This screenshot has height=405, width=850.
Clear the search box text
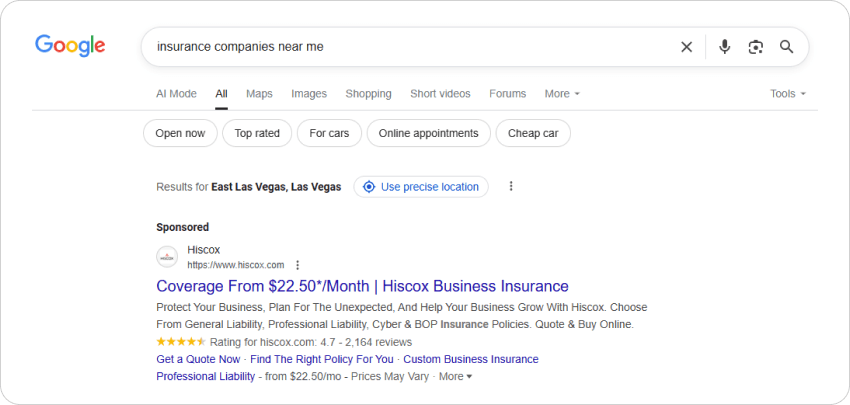click(x=686, y=47)
